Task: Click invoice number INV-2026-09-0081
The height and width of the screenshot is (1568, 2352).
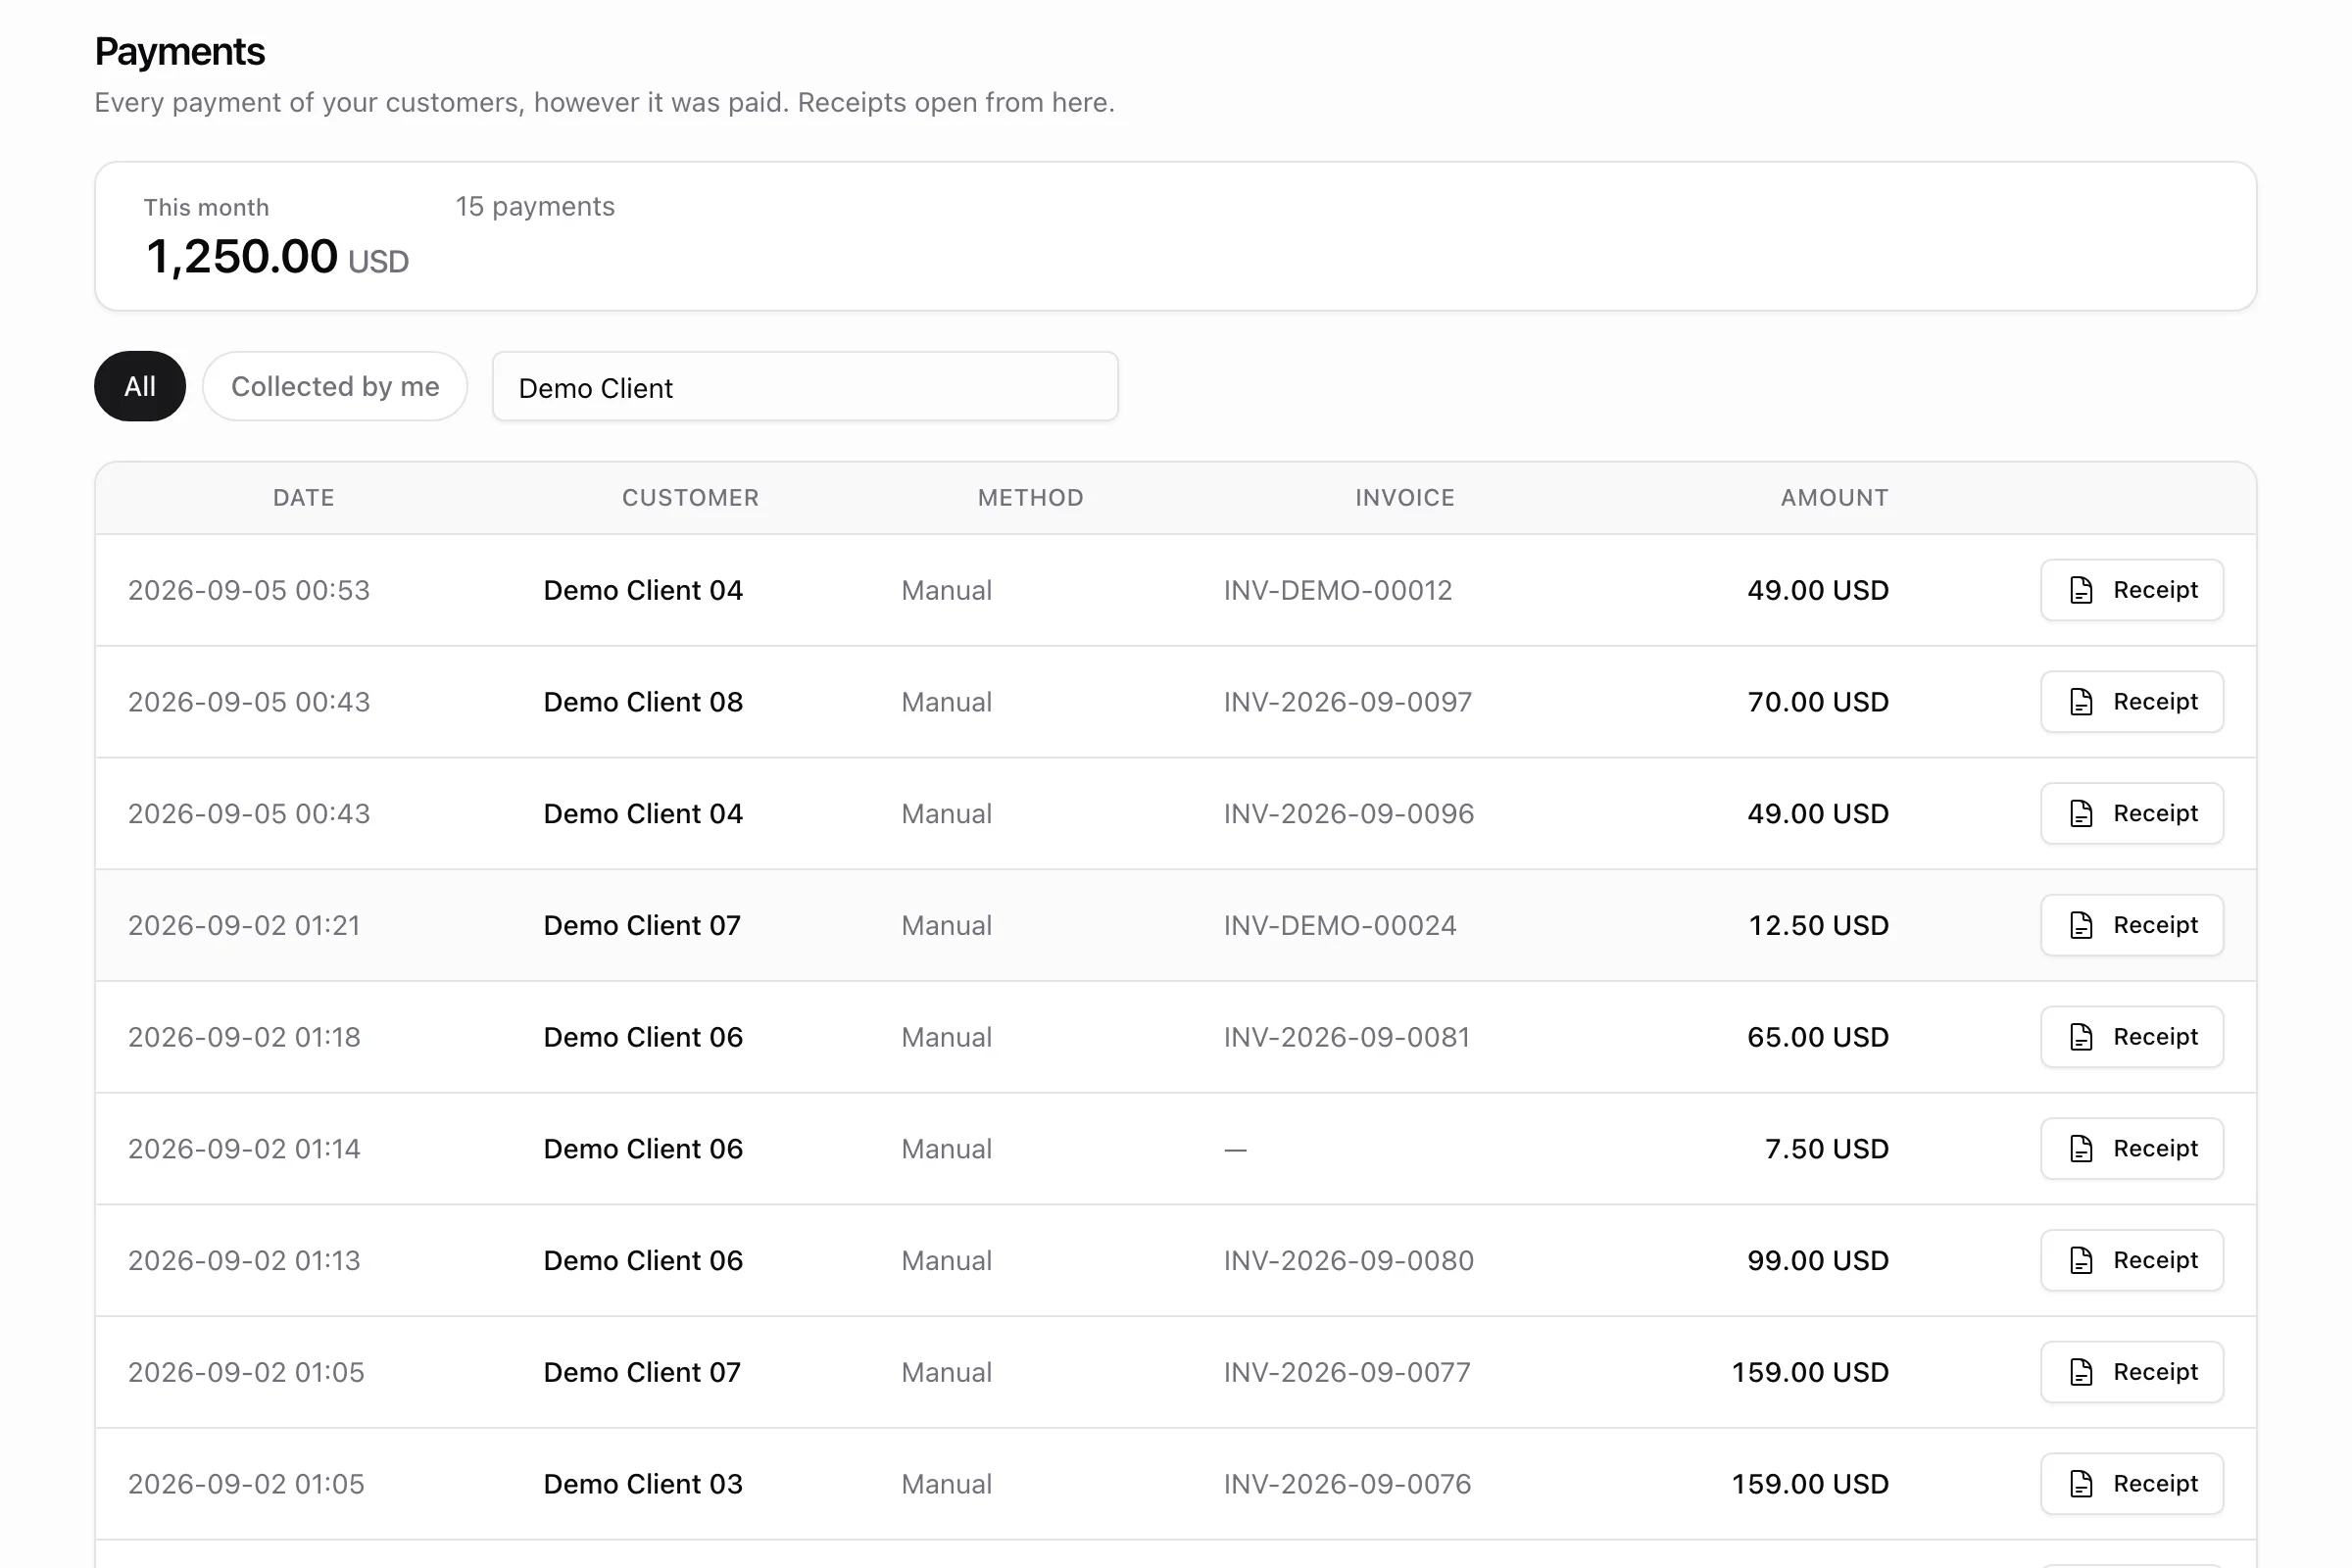Action: pos(1347,1037)
